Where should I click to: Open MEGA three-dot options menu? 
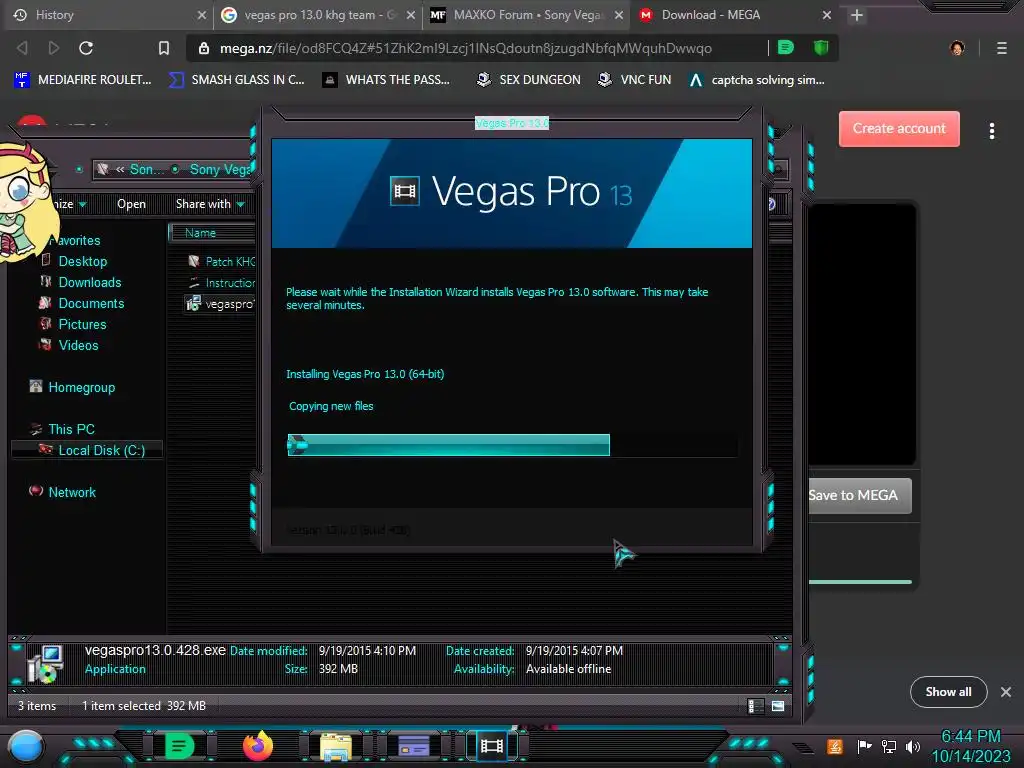992,131
